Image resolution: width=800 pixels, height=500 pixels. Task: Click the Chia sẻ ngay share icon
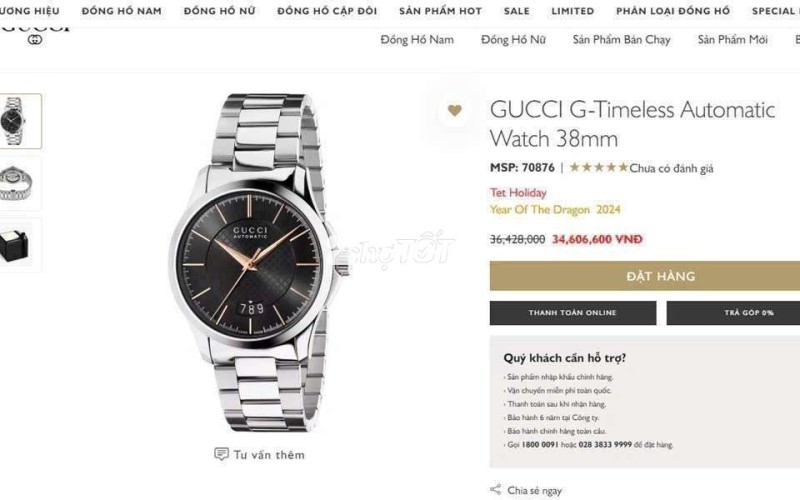[495, 489]
